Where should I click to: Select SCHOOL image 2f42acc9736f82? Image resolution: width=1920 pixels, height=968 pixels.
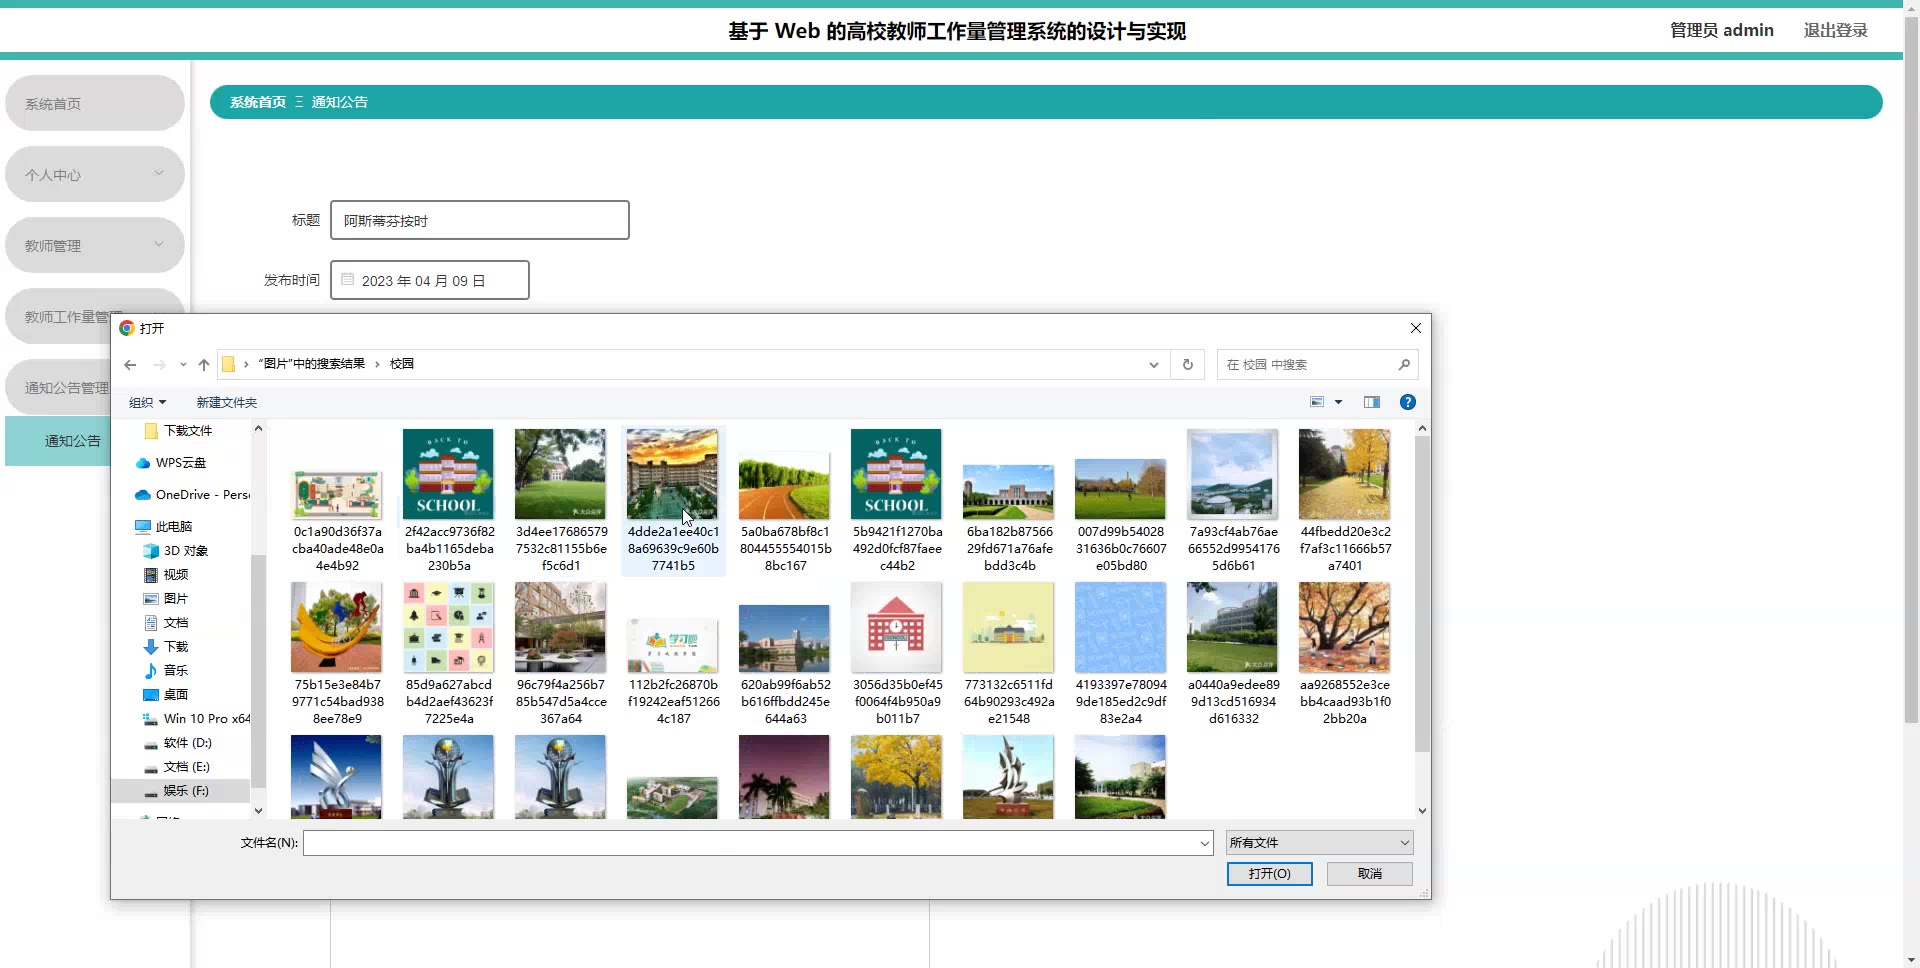(448, 474)
